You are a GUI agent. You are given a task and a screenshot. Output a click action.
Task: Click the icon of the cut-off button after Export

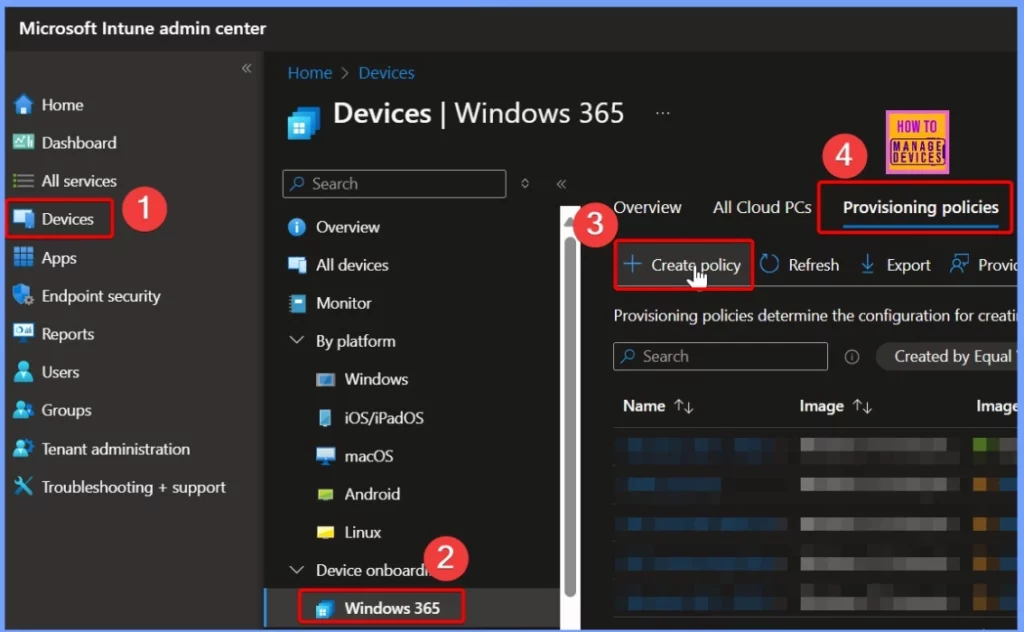point(959,264)
